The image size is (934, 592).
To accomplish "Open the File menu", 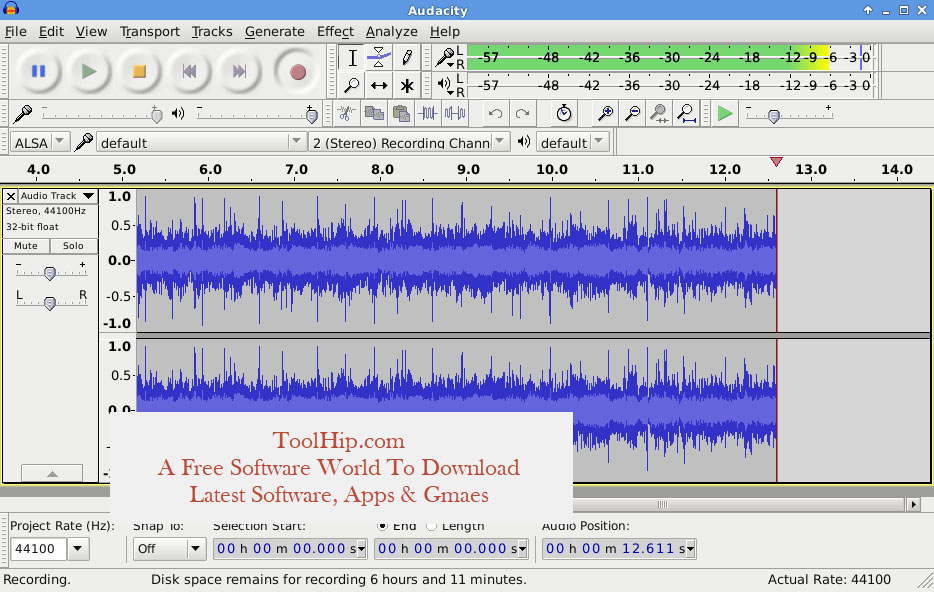I will (x=15, y=32).
